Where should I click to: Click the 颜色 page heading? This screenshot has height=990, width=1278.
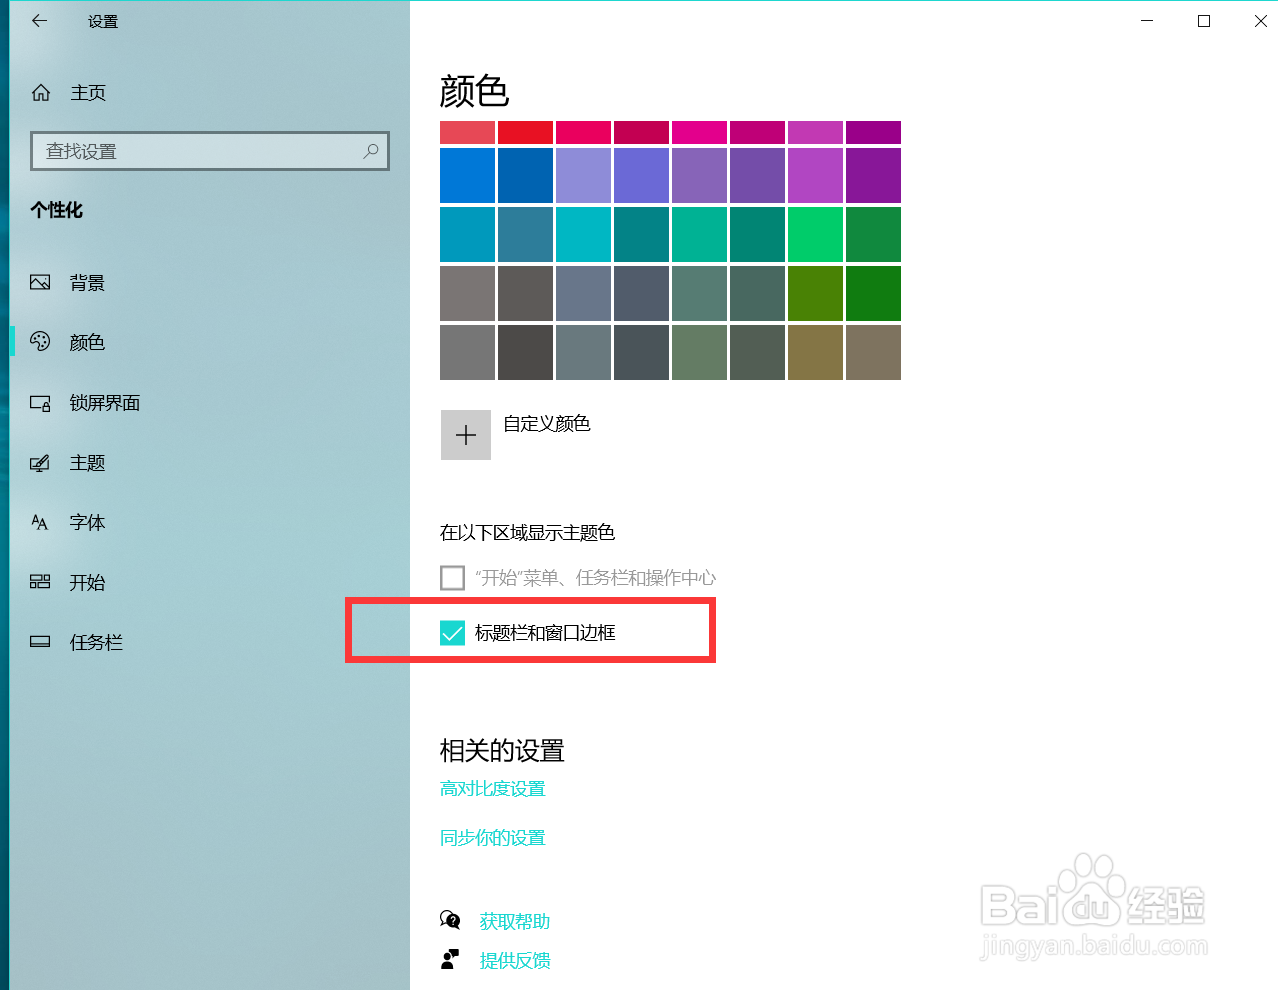pos(474,91)
